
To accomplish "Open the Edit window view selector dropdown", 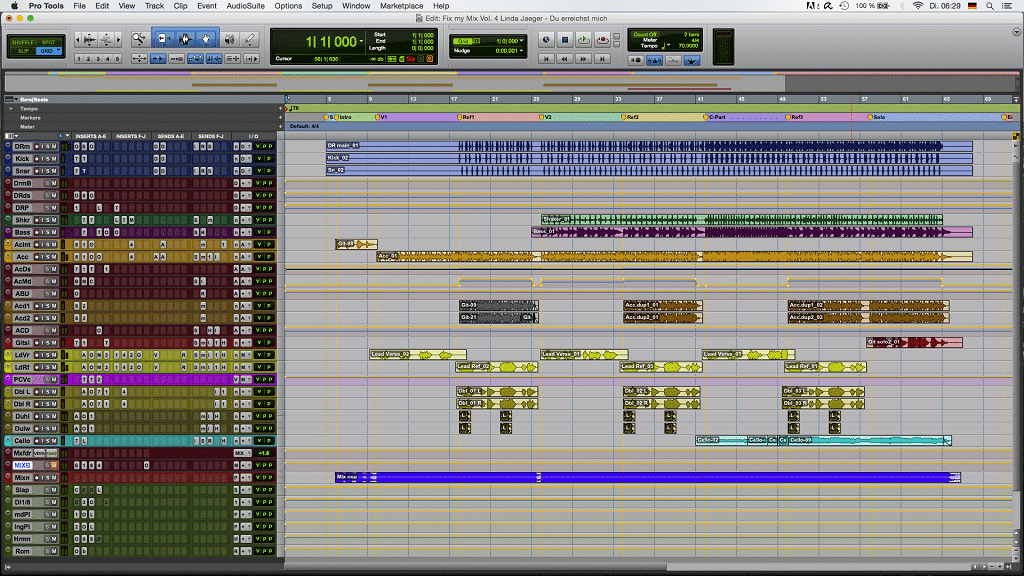I will 11,136.
